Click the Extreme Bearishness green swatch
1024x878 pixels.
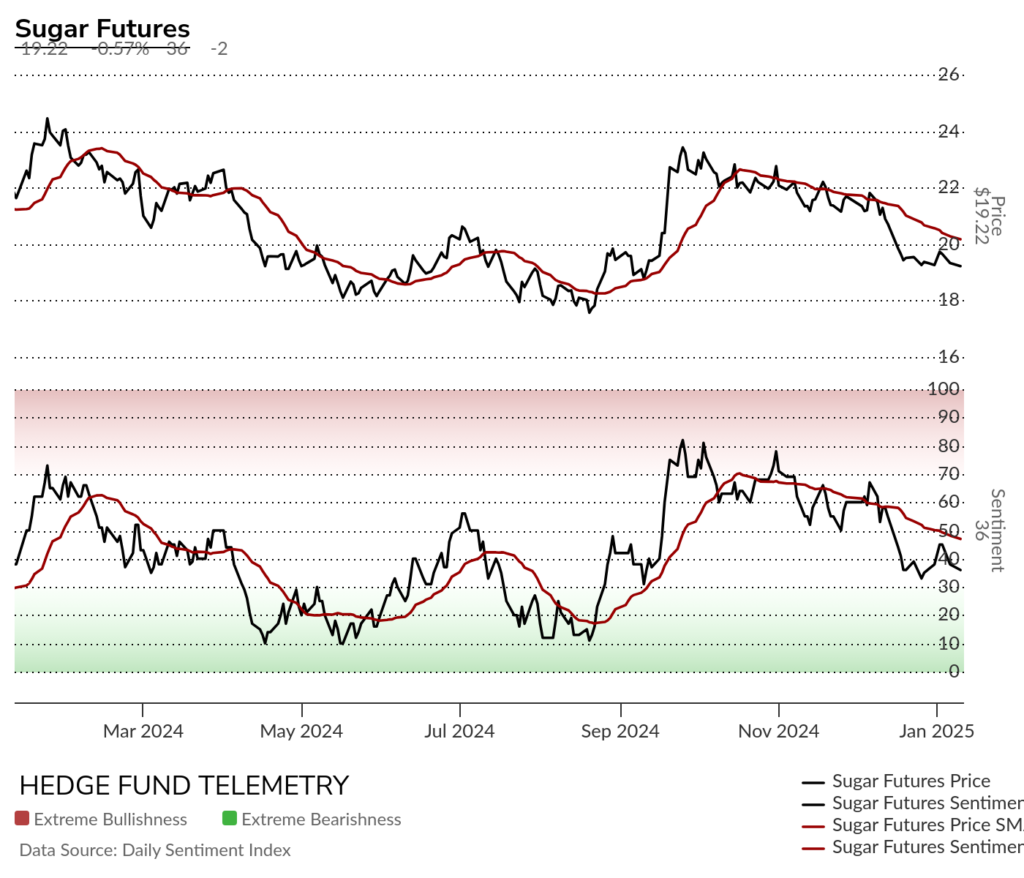click(229, 819)
